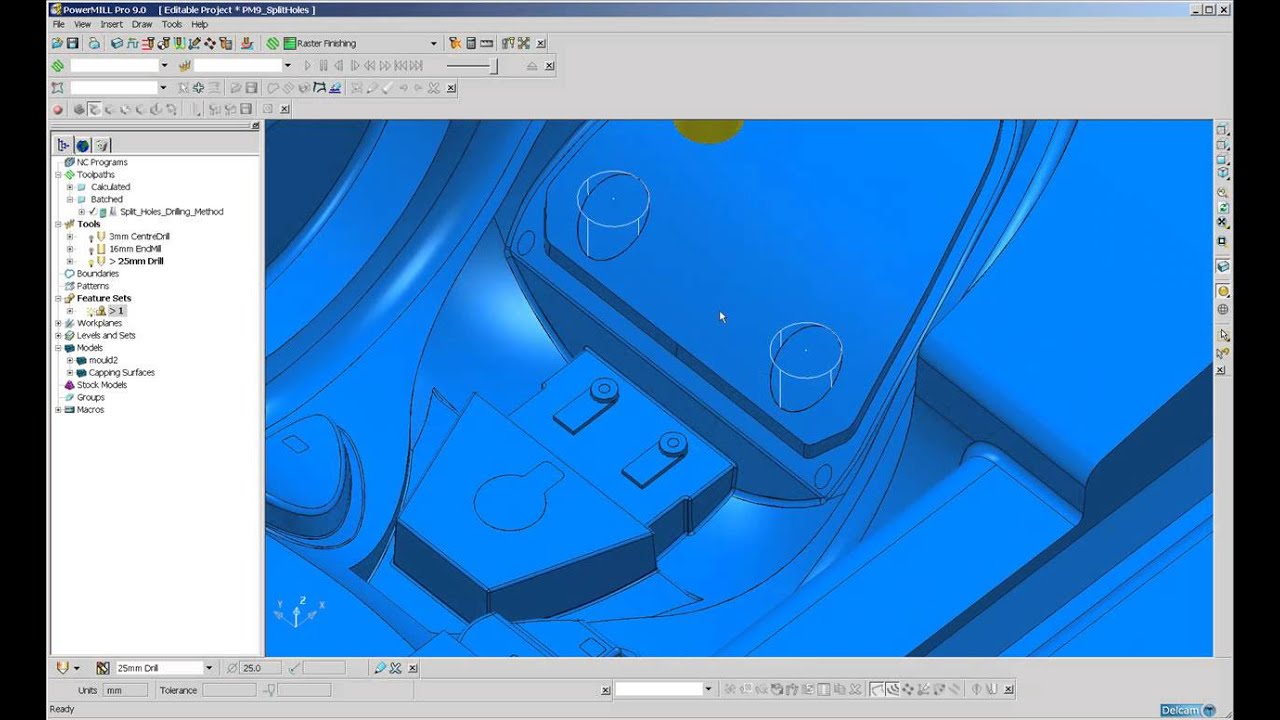Click the Units field showing mm
Viewport: 1280px width, 720px height.
click(x=125, y=690)
